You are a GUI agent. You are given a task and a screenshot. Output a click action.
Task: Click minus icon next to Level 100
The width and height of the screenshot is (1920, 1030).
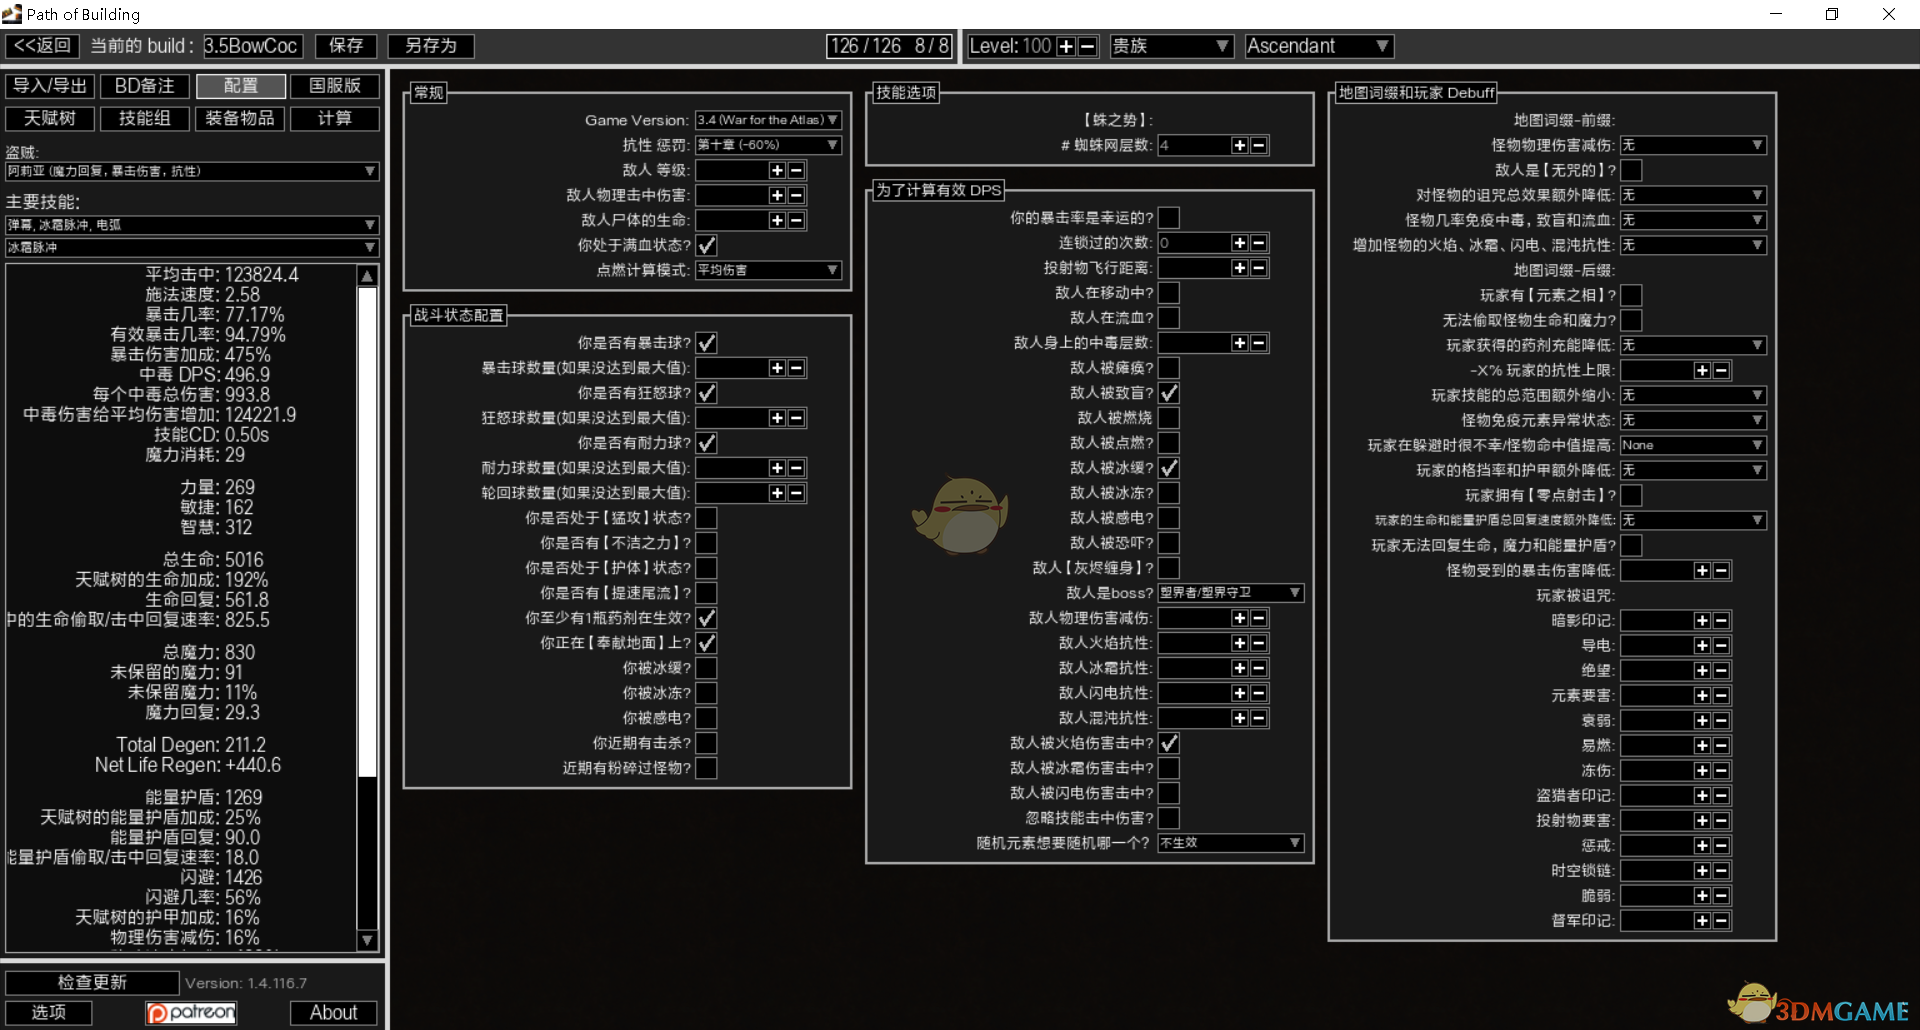[x=1087, y=47]
